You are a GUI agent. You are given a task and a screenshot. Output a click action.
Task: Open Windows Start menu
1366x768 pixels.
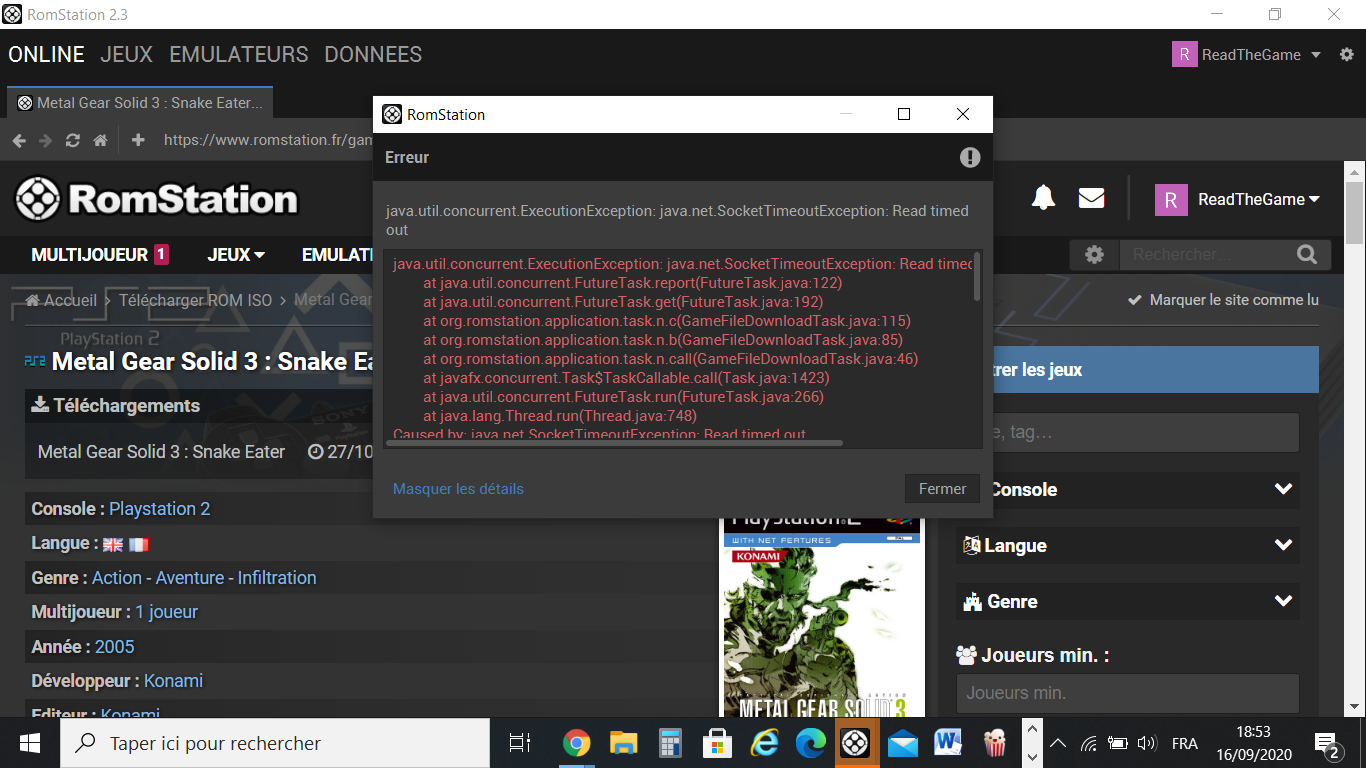(29, 743)
